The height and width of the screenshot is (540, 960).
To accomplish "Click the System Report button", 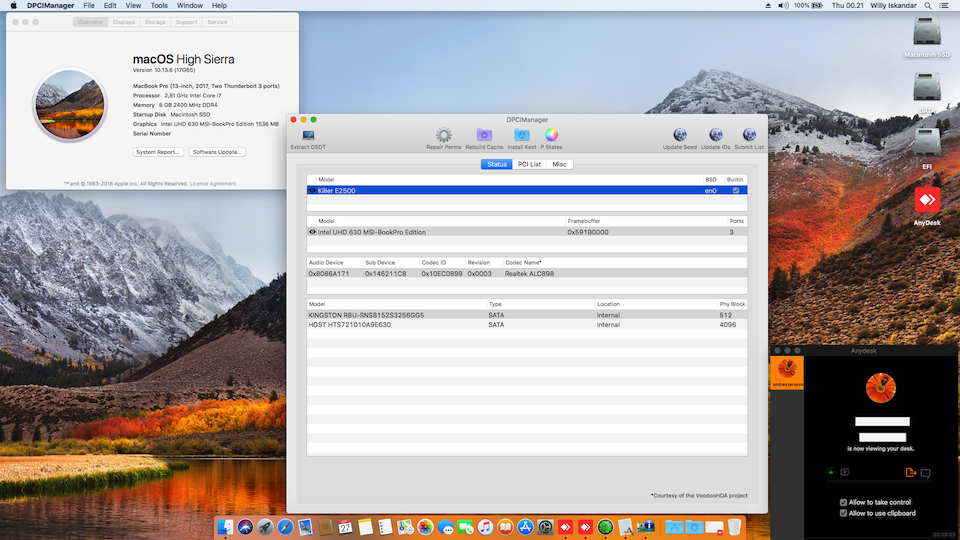I will point(158,152).
